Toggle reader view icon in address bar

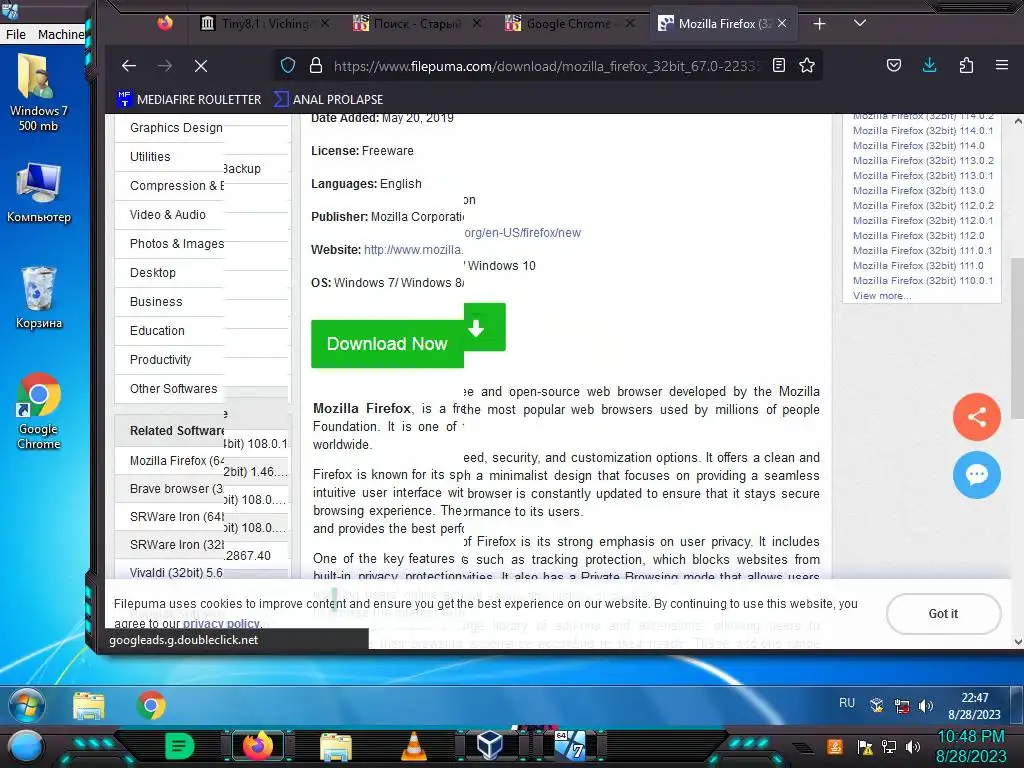[x=778, y=65]
